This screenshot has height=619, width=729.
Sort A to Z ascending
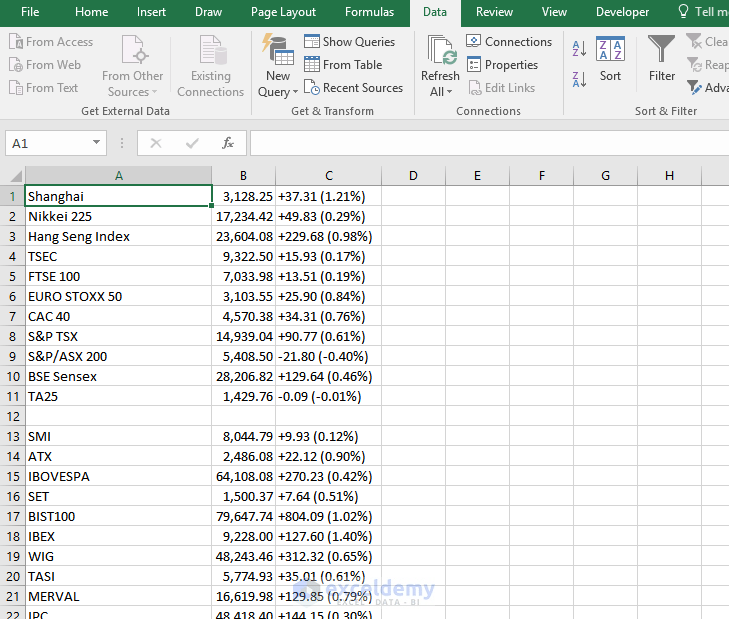click(x=579, y=48)
